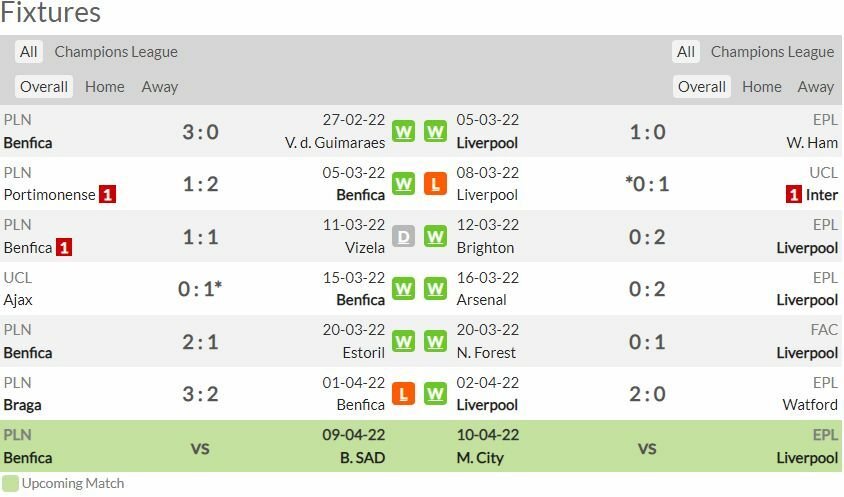Viewport: 844px width, 497px height.
Task: Switch right table to Away fixtures
Action: click(816, 87)
